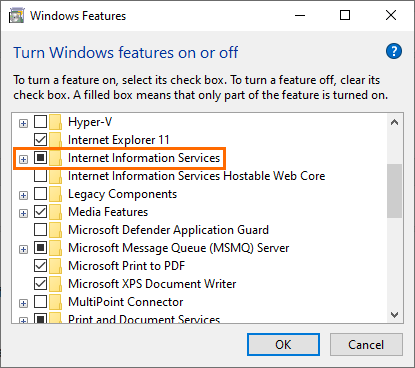Uncheck the Internet Explorer 11 checkbox
This screenshot has height=368, width=415.
point(40,139)
